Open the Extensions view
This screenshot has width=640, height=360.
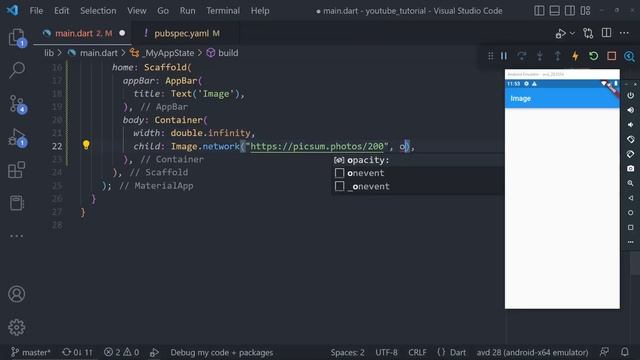17,170
